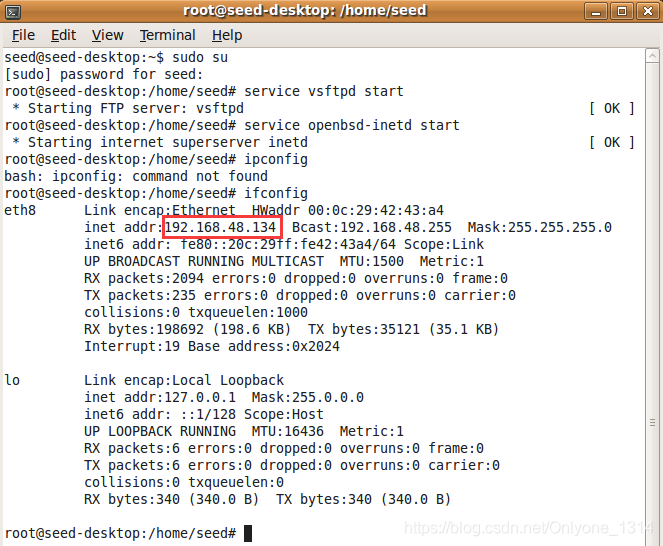Viewport: 663px width, 546px height.
Task: Open the Edit menu
Action: click(x=63, y=35)
